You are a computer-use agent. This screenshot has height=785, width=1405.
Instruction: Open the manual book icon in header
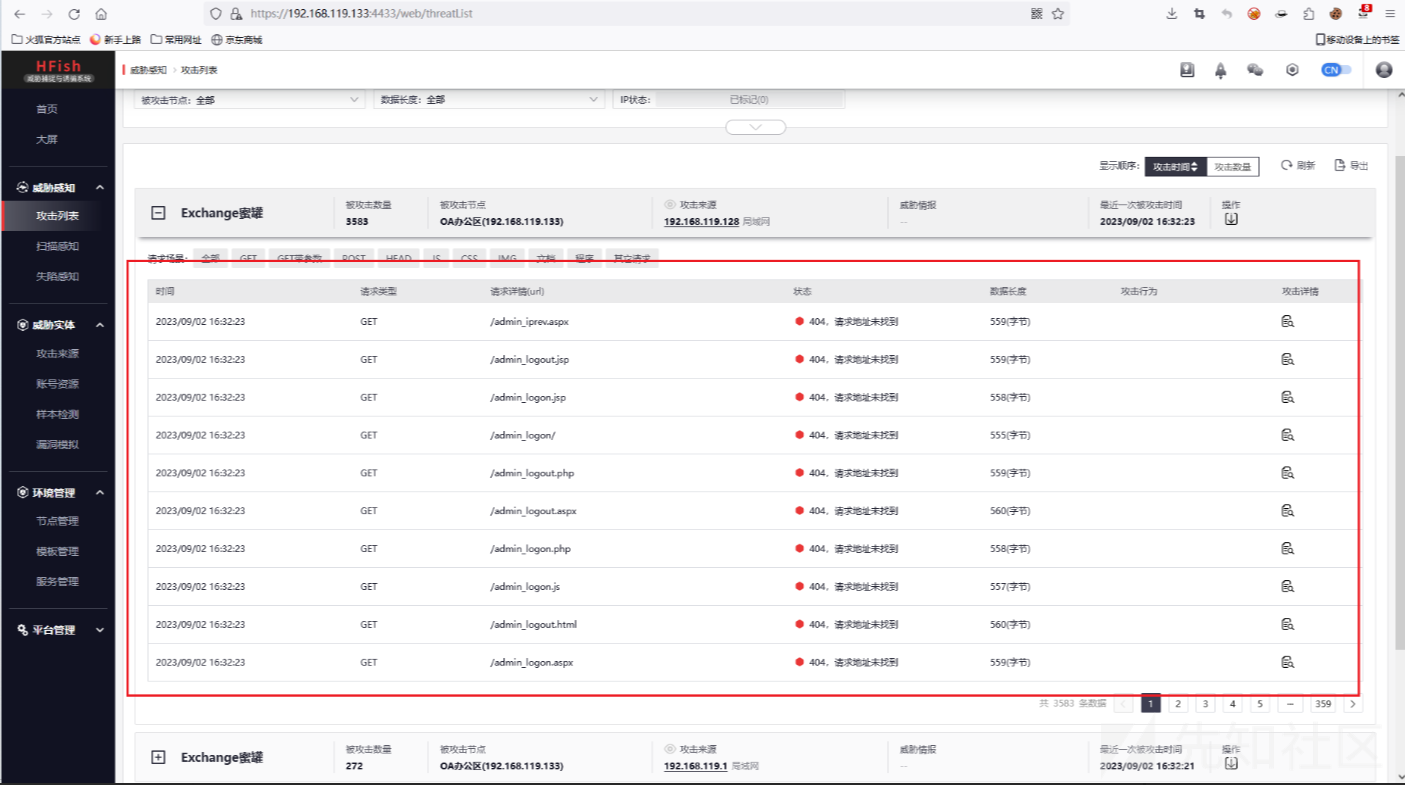(x=1187, y=70)
